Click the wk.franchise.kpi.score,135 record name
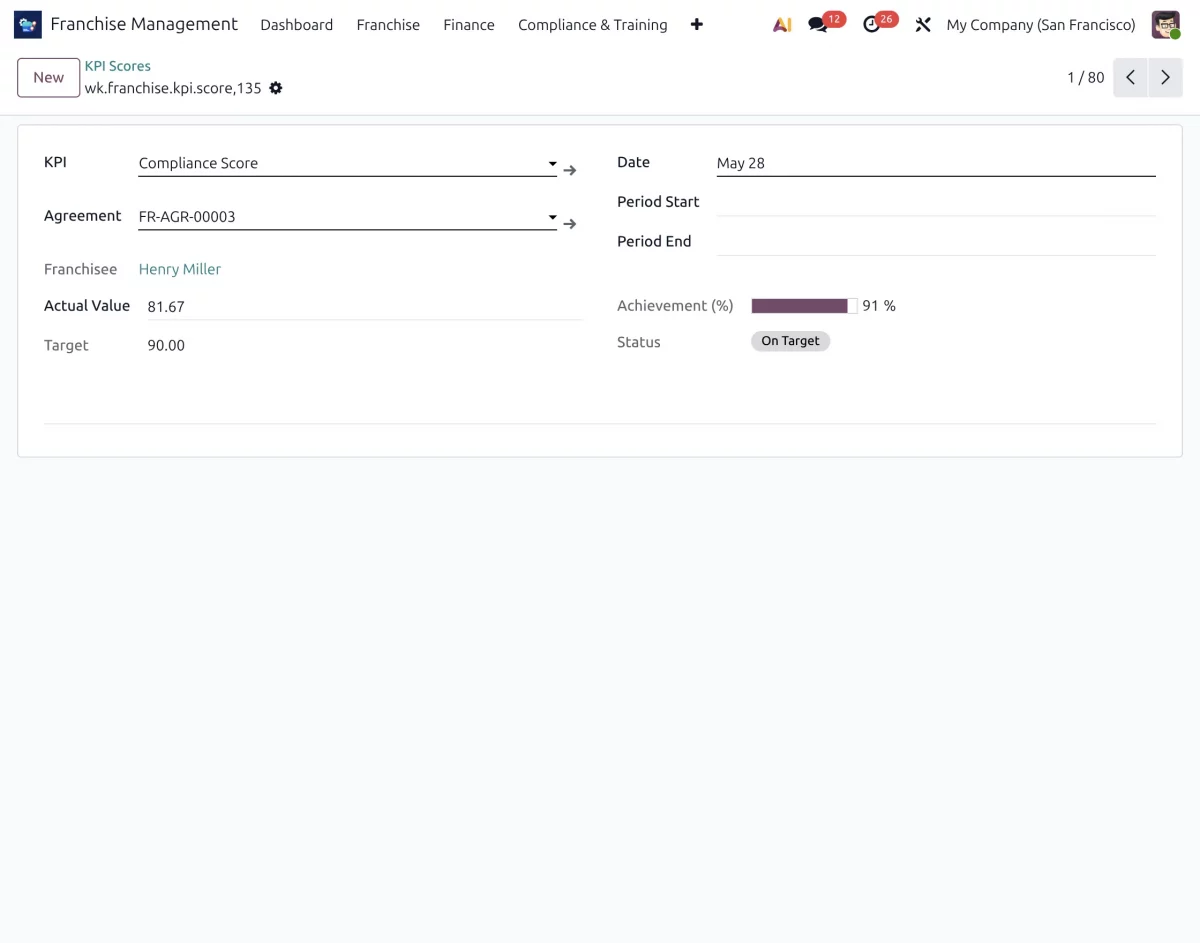Image resolution: width=1200 pixels, height=943 pixels. click(x=173, y=88)
